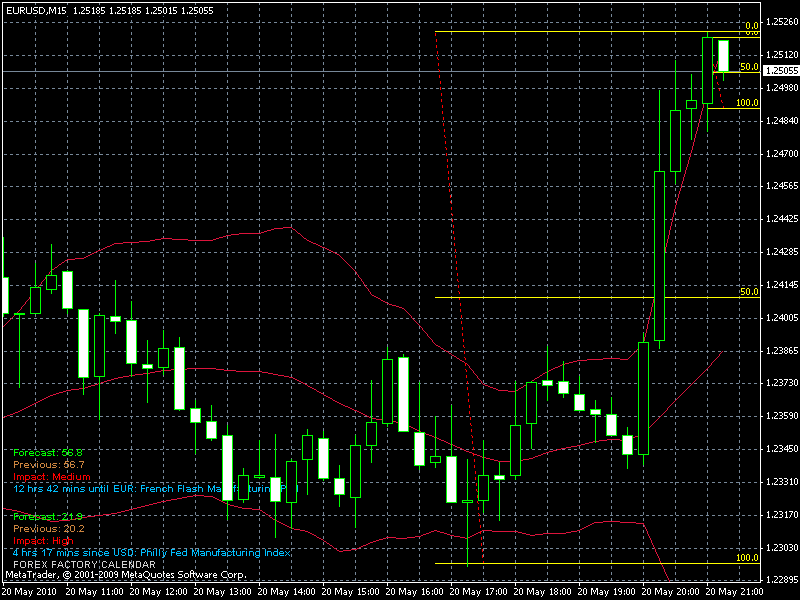Click the '20 May 16:00' time label
Viewport: 800px width, 600px height.
click(x=414, y=592)
